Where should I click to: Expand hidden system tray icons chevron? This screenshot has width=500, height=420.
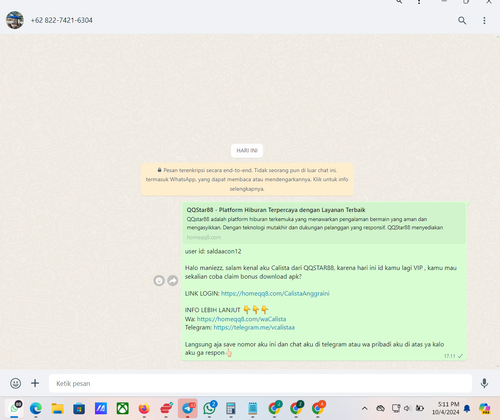[365, 408]
